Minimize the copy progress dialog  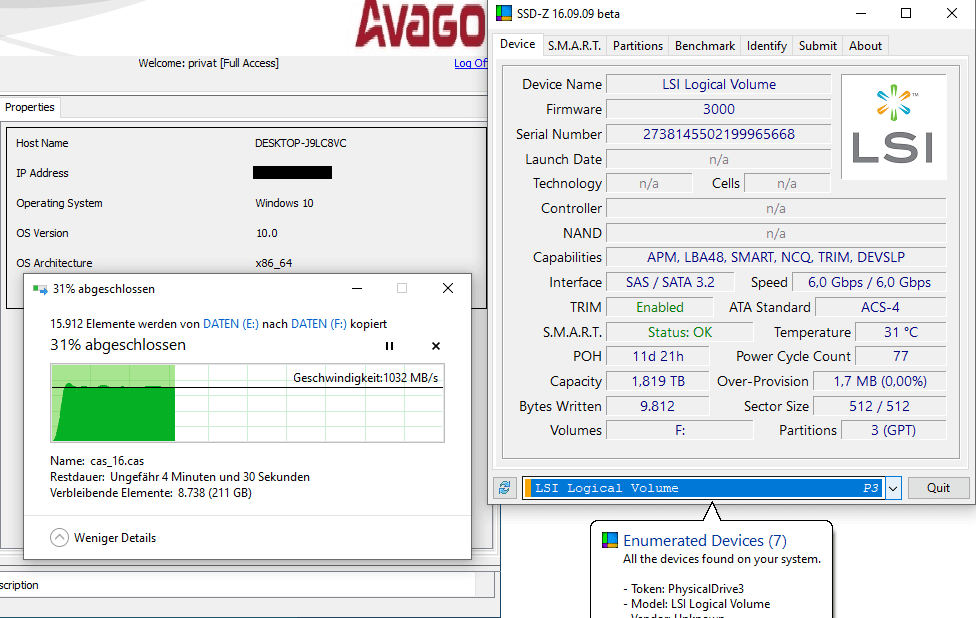pos(357,288)
